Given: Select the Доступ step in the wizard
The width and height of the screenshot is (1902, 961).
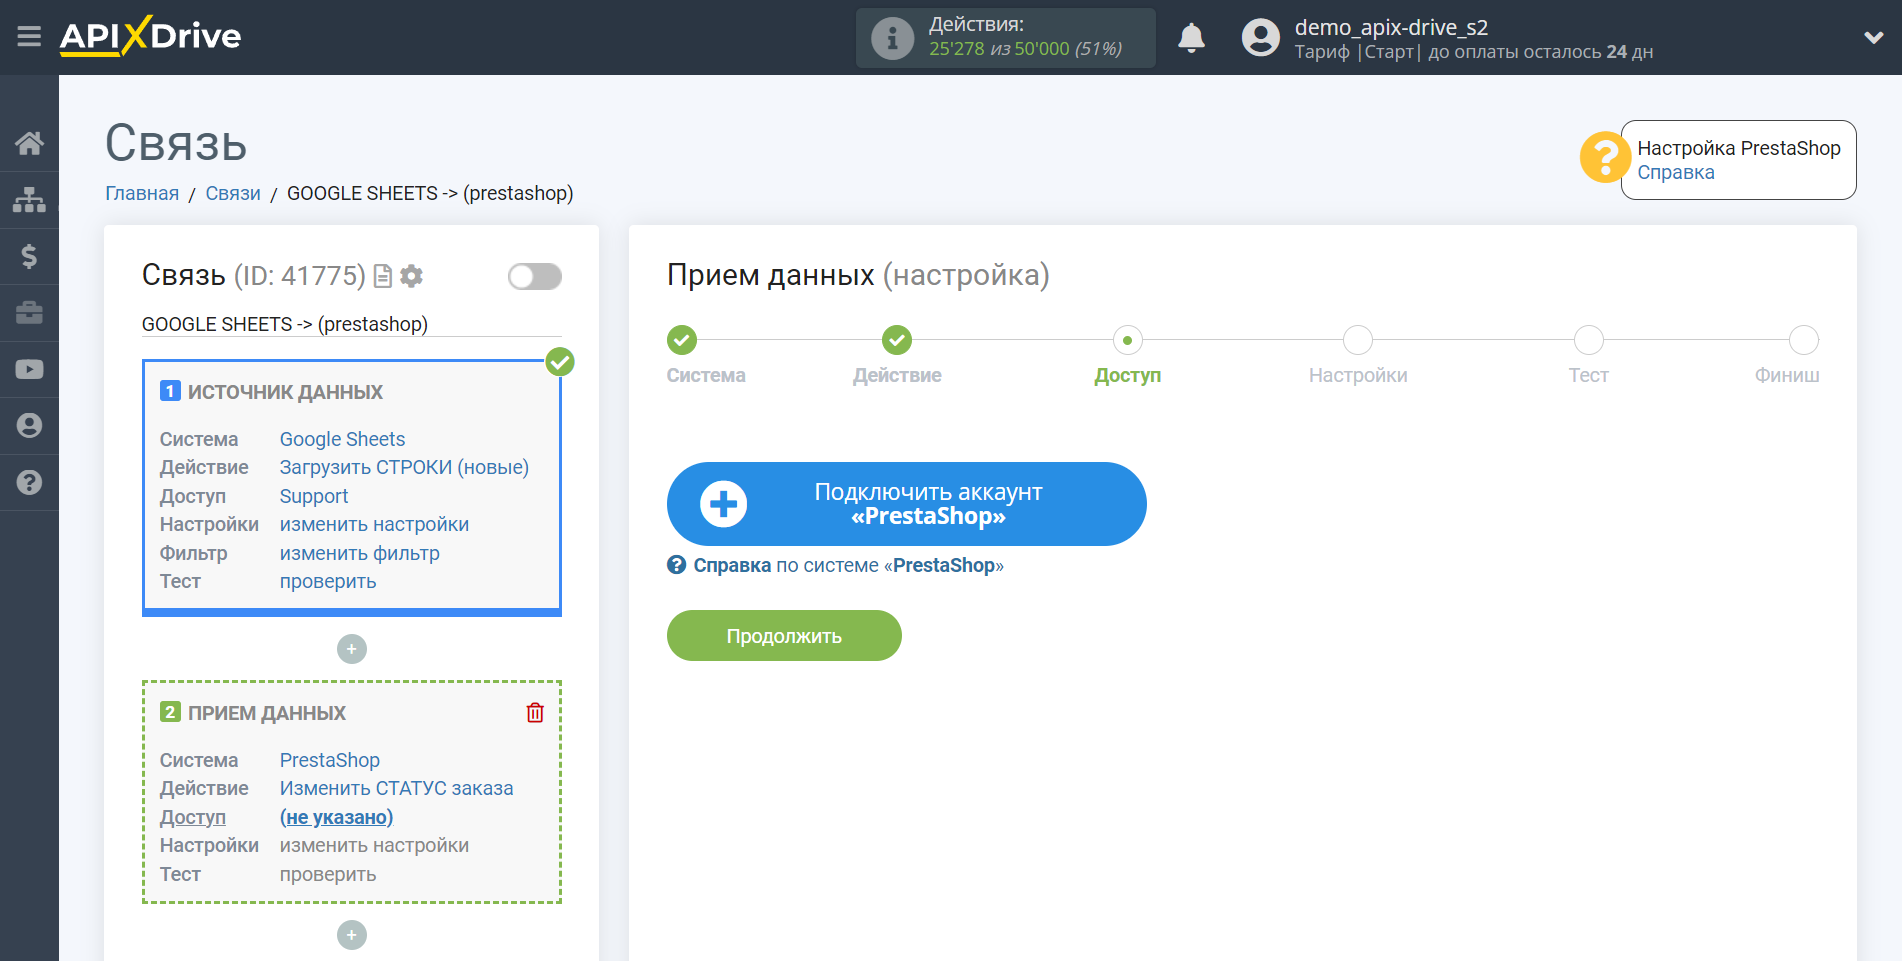Looking at the screenshot, I should click(1127, 340).
